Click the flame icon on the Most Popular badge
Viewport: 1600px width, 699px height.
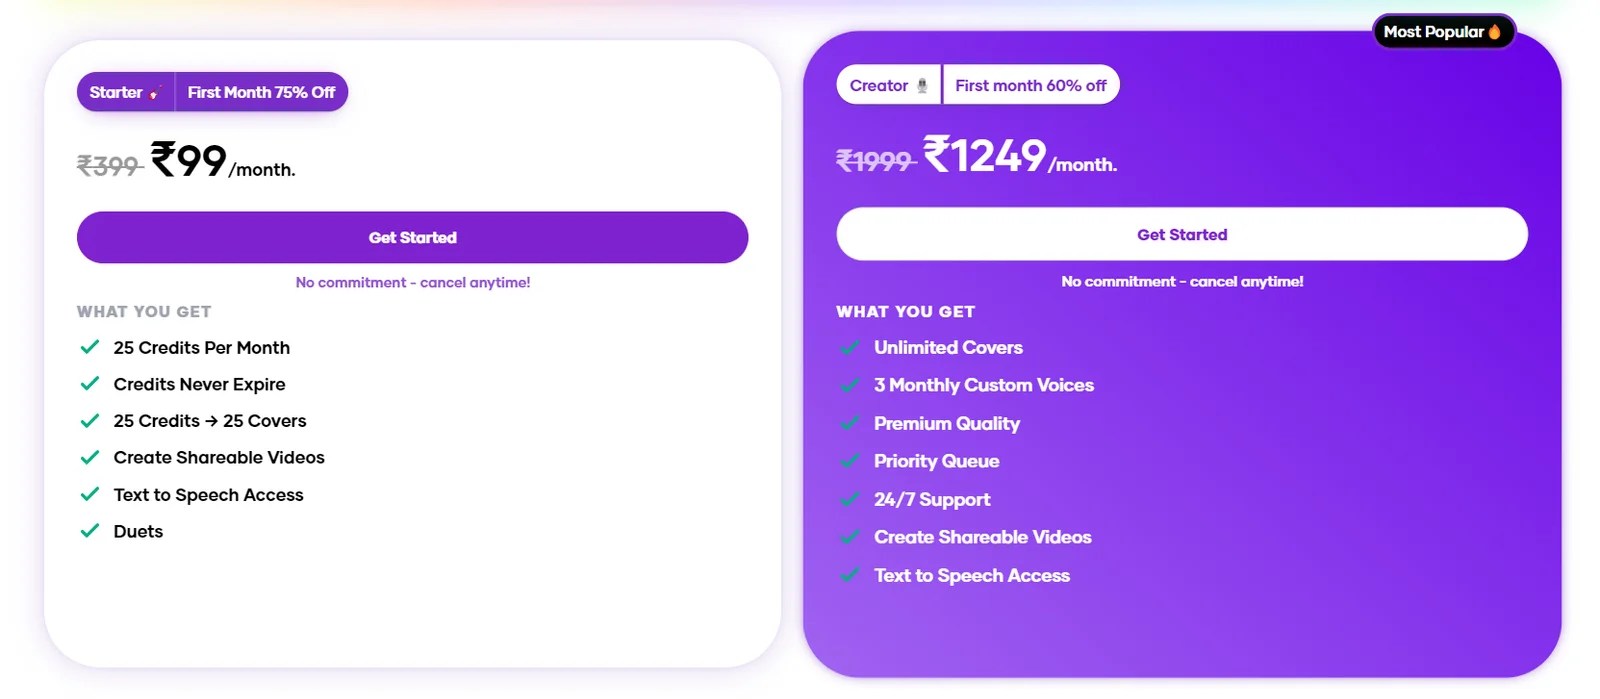pos(1494,31)
